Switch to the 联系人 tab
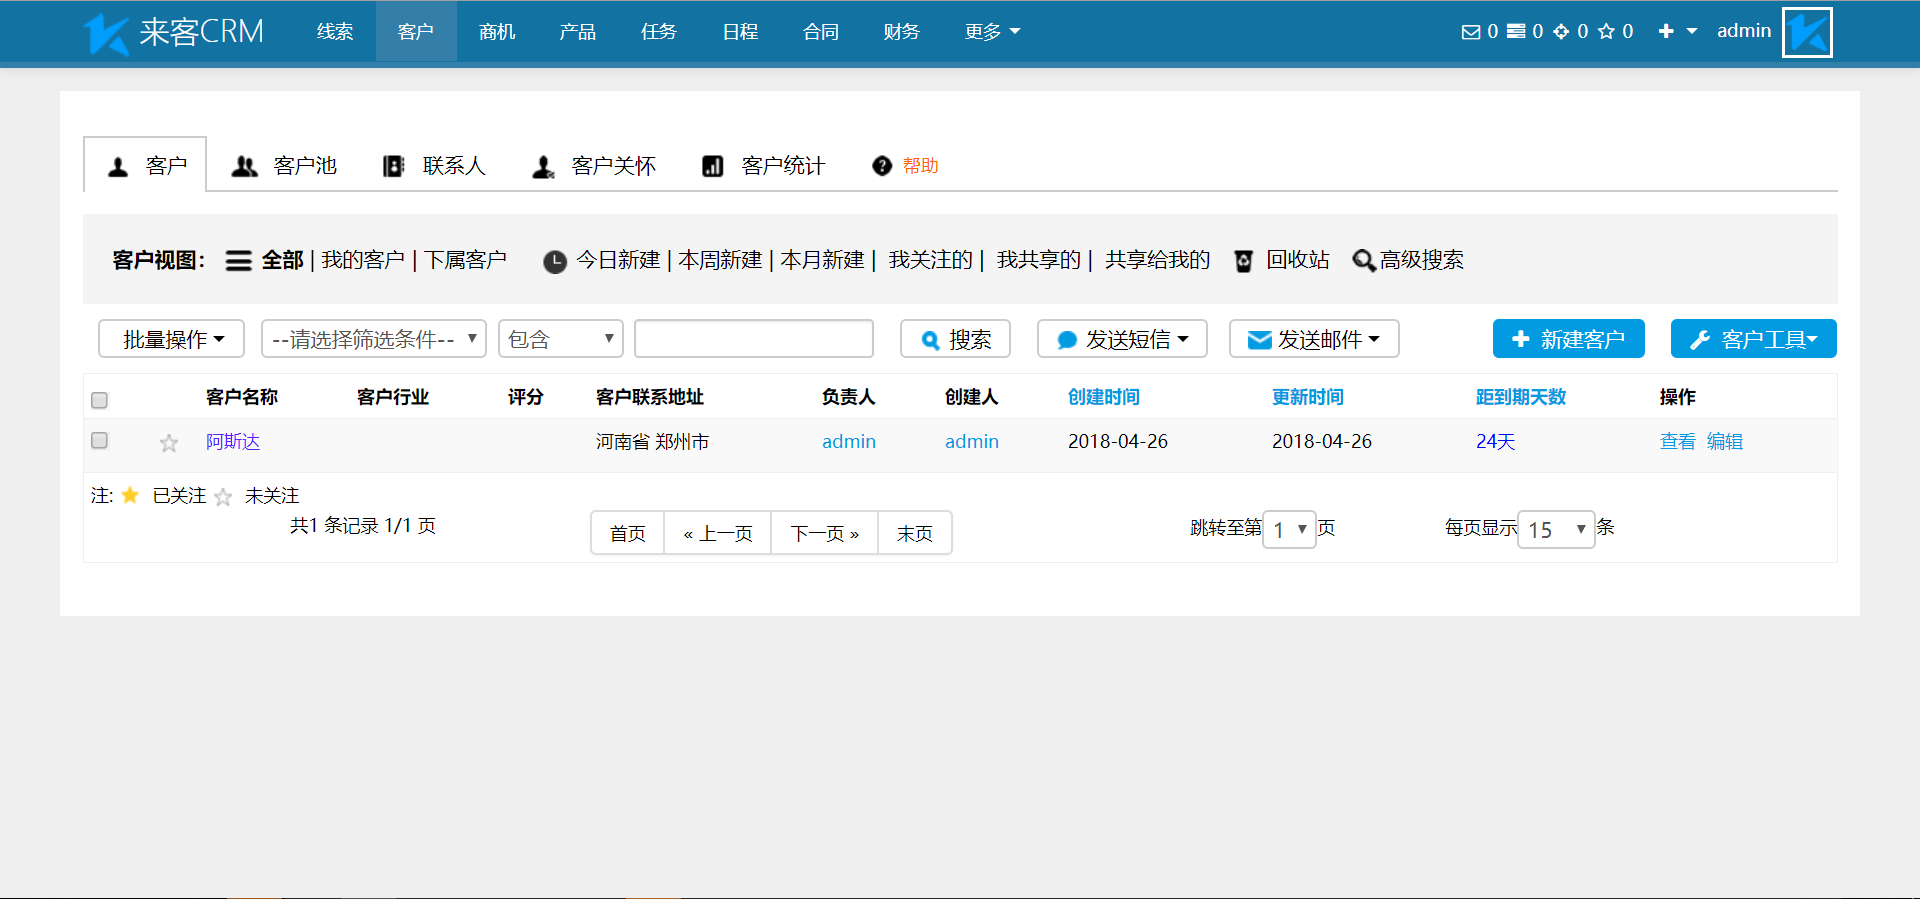Screen dimensions: 1920x899 [x=434, y=166]
